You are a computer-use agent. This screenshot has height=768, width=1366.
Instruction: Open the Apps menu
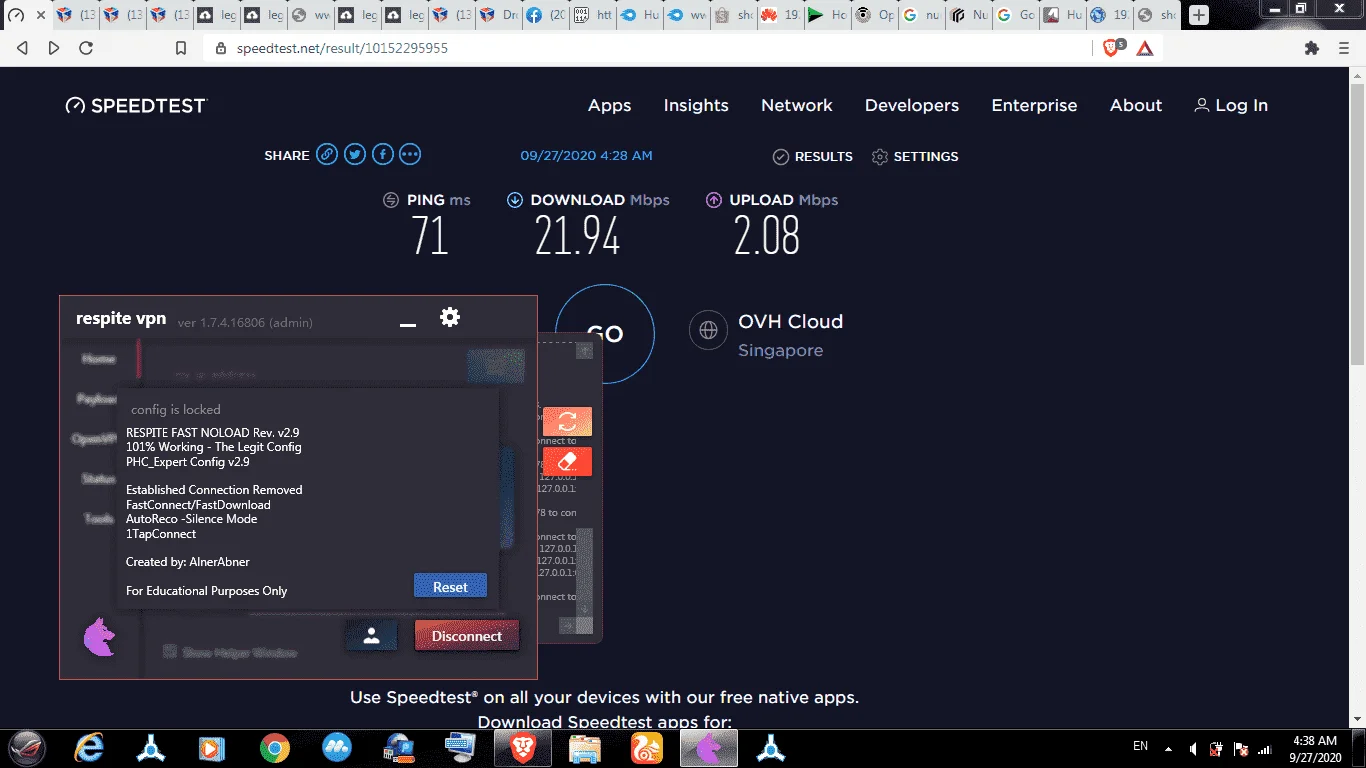pyautogui.click(x=609, y=105)
